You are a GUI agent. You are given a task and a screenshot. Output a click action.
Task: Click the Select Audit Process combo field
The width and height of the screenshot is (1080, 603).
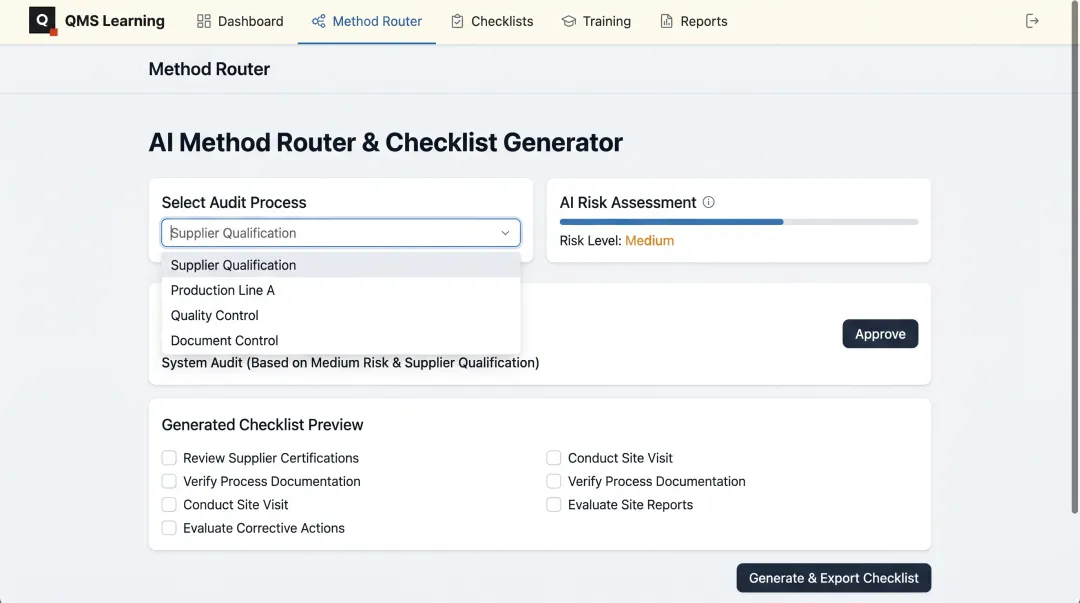pos(341,233)
